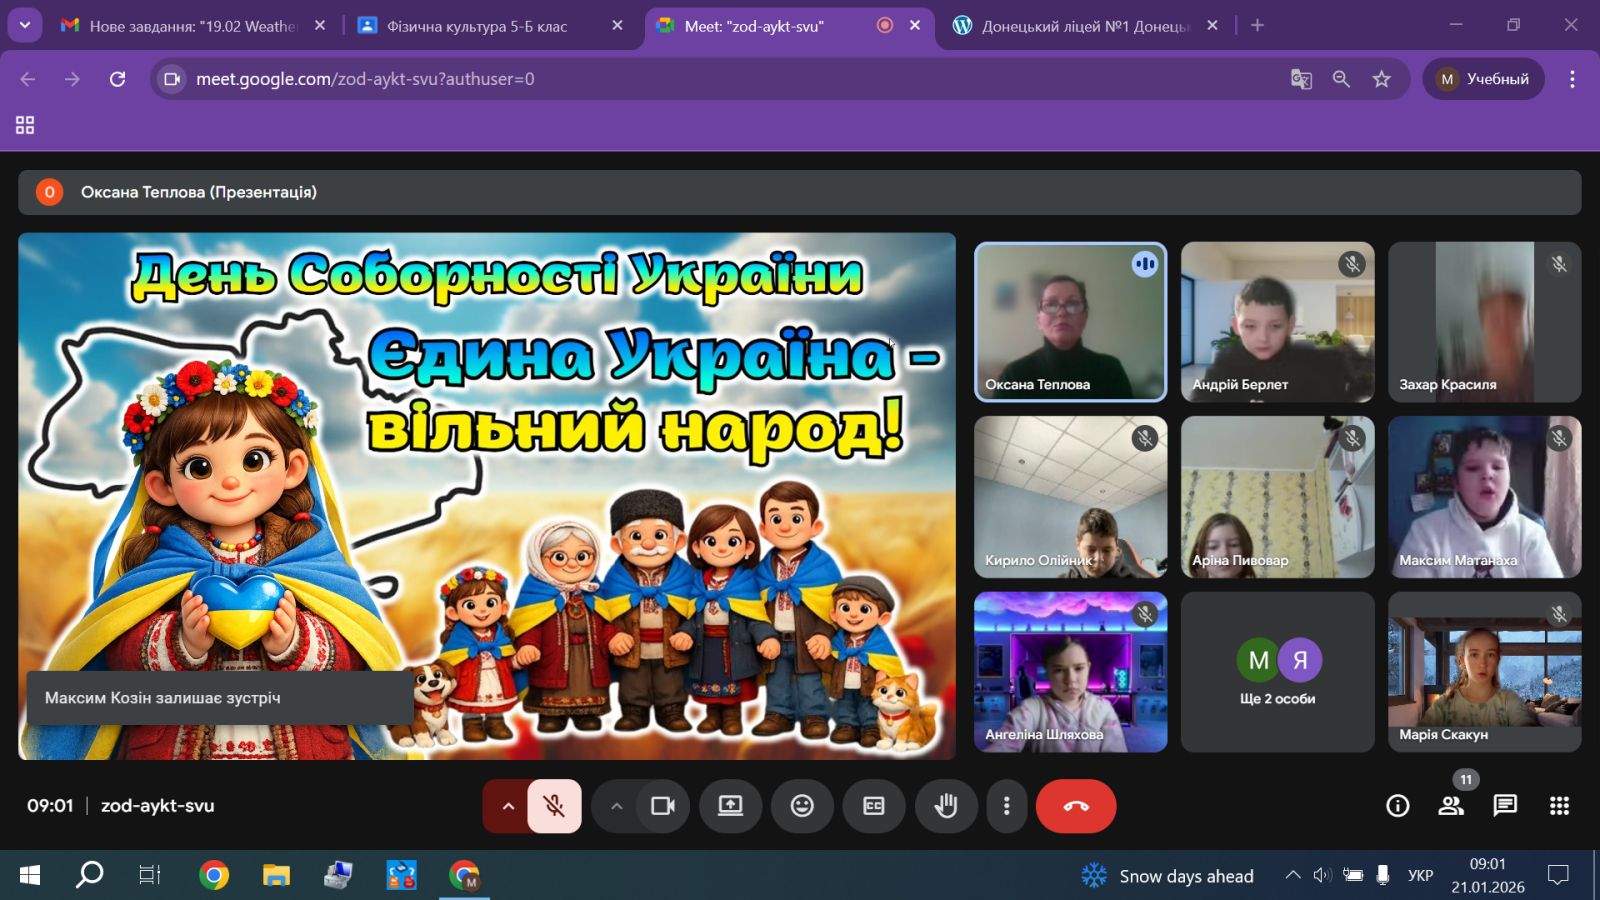The image size is (1600, 900).
Task: Start sharing your screen
Action: pos(730,806)
